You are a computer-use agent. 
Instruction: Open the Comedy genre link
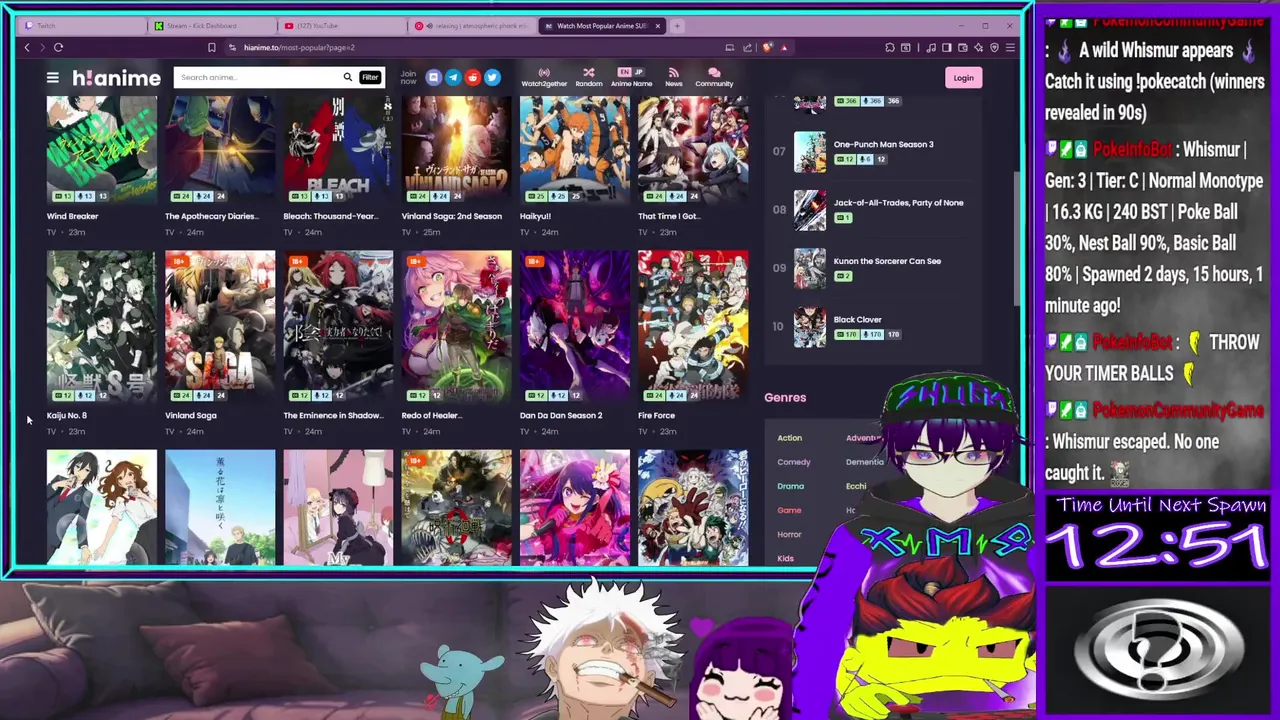(x=794, y=462)
